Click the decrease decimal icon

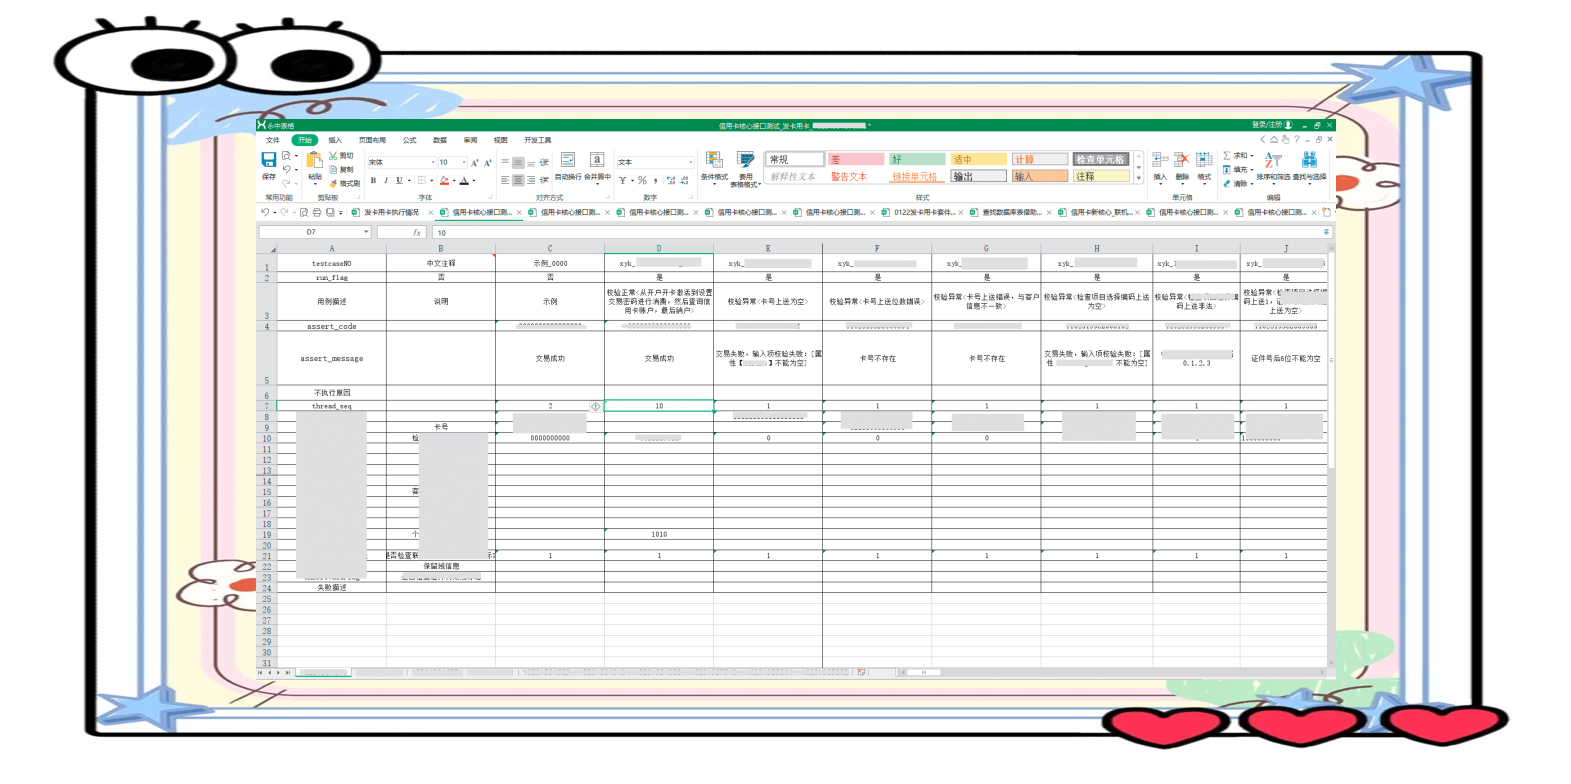pyautogui.click(x=684, y=180)
